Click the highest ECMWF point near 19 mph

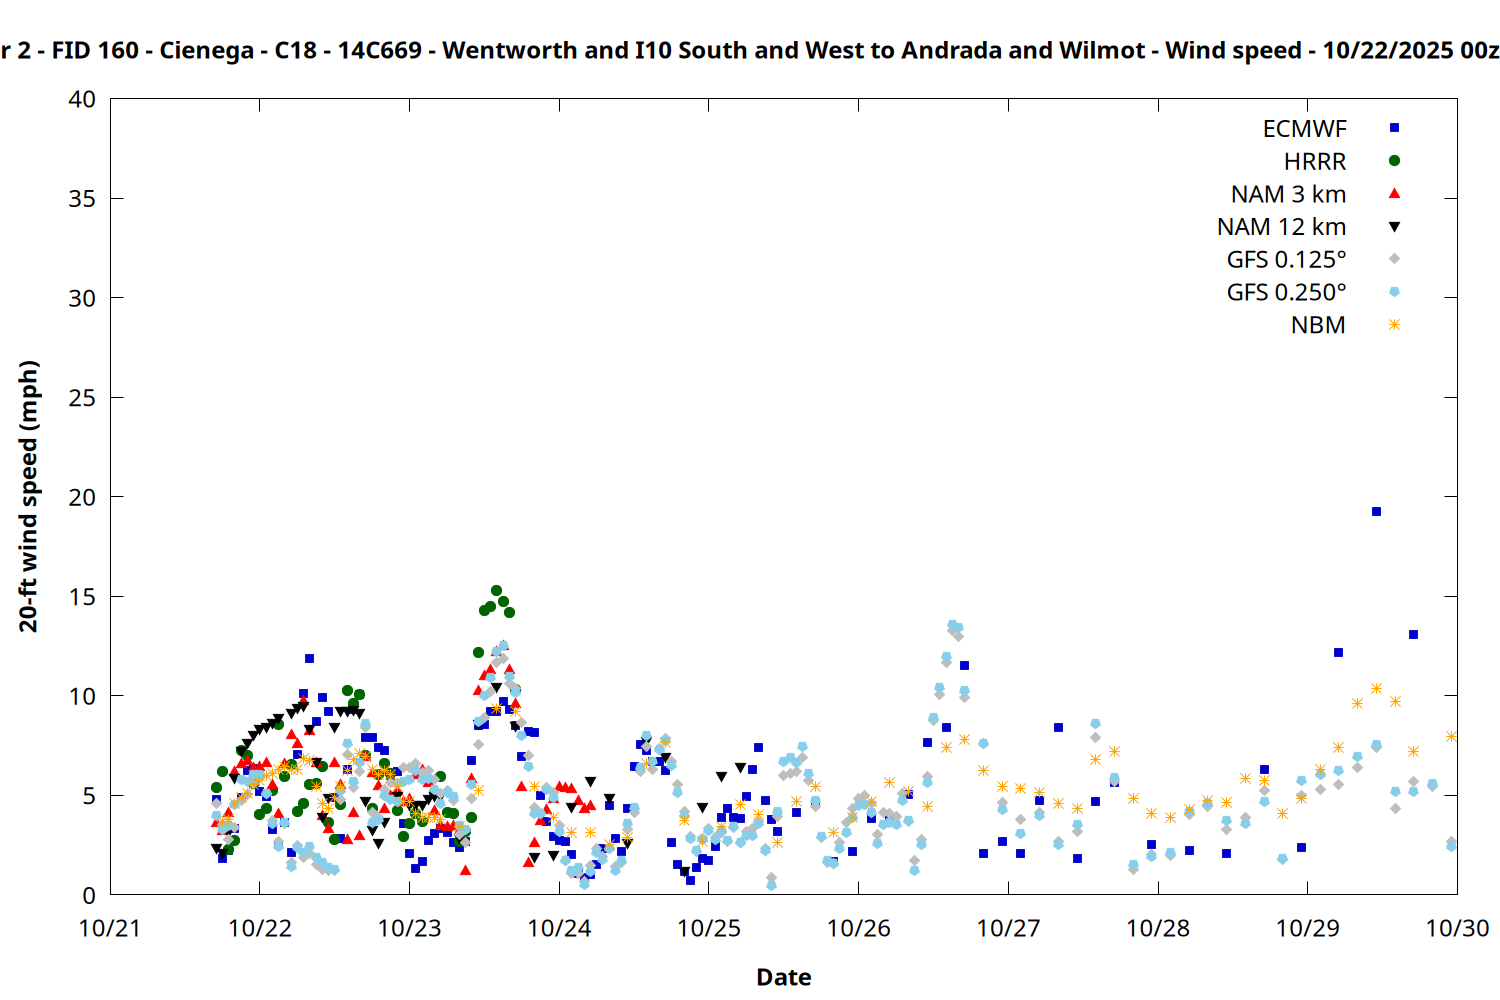pyautogui.click(x=1376, y=512)
